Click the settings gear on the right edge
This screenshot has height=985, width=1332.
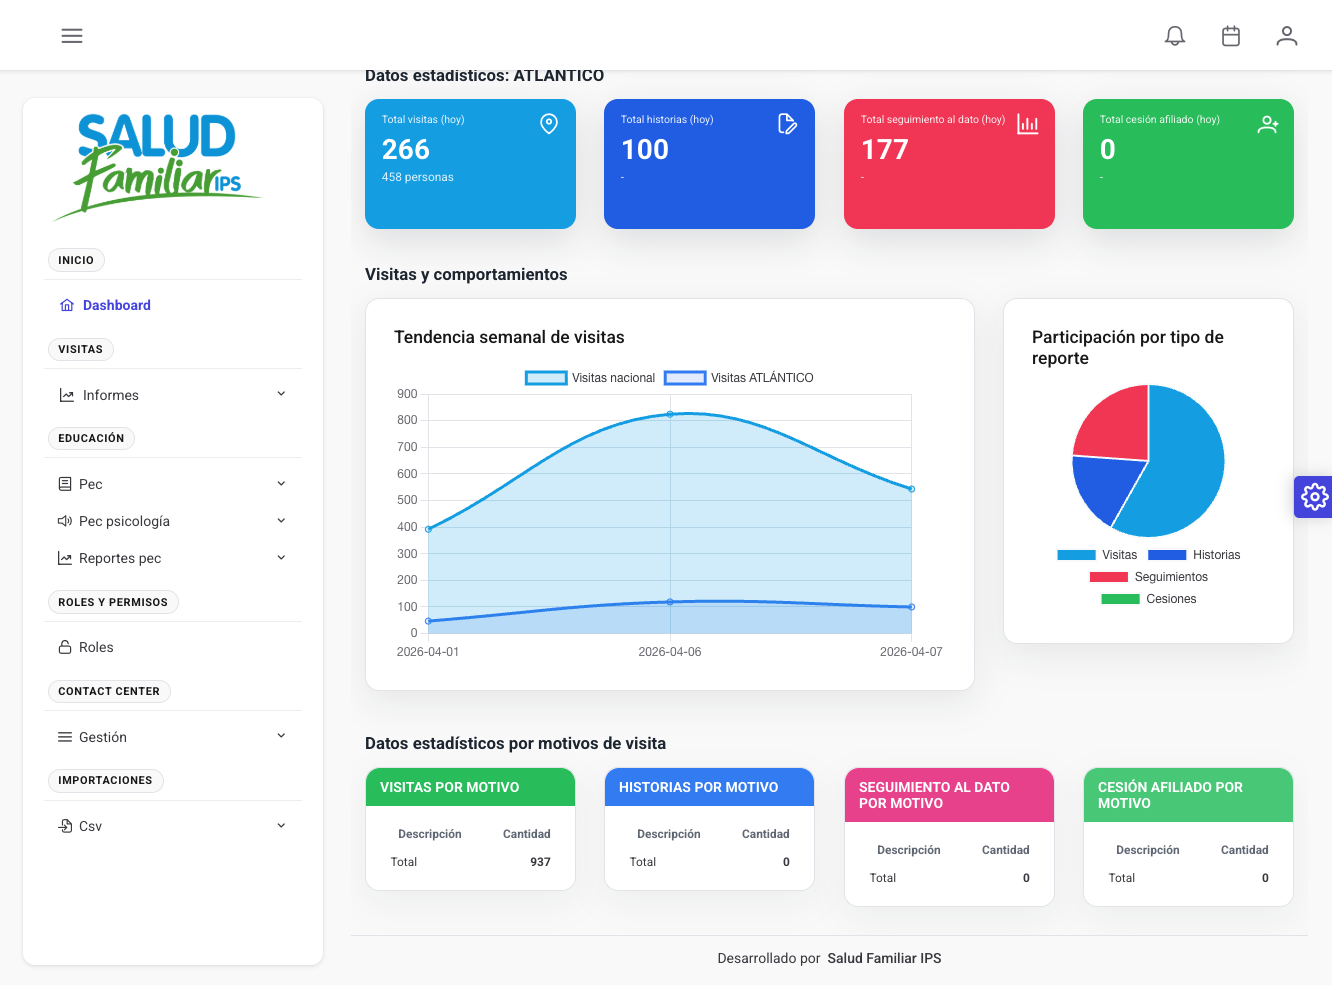1313,496
